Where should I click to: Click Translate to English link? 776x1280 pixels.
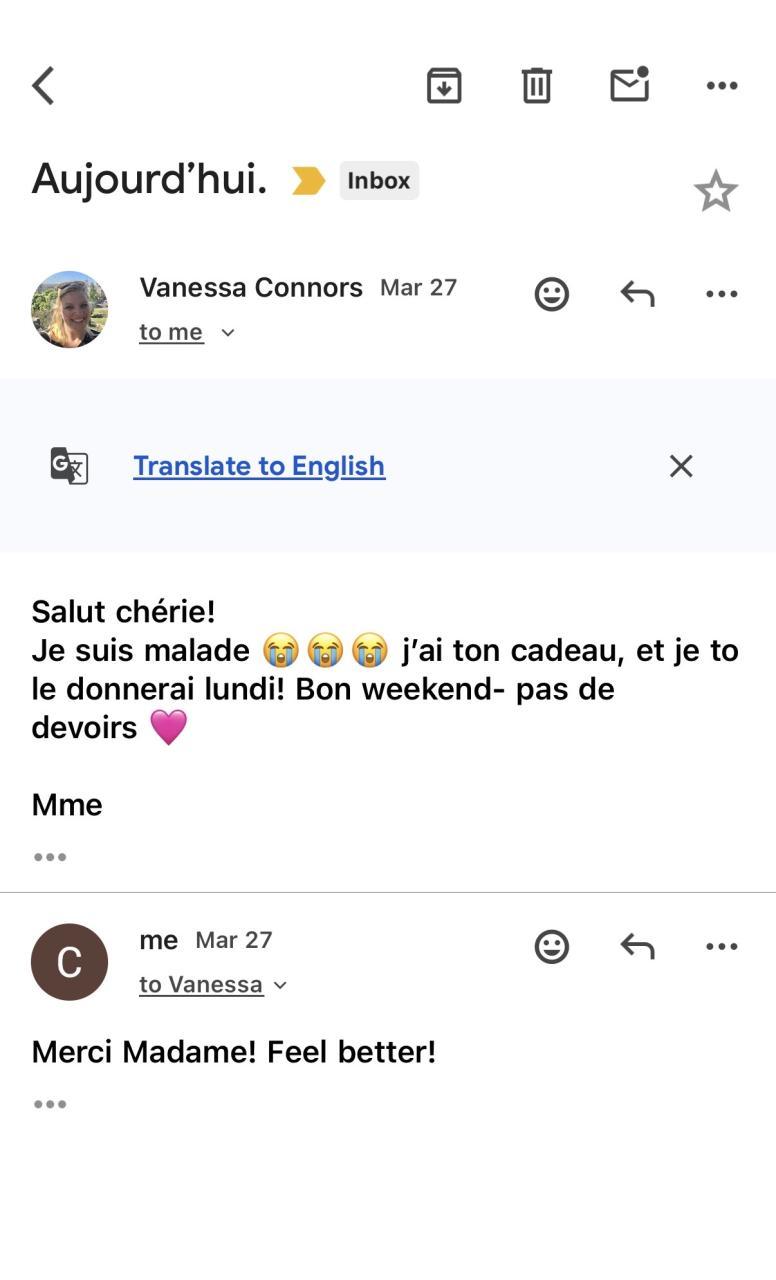(259, 466)
